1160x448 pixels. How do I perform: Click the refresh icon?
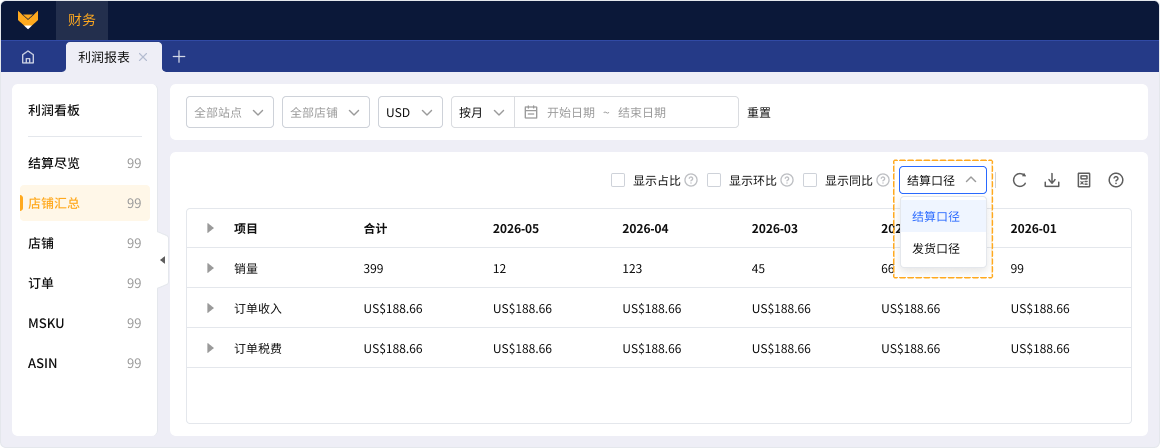click(1019, 180)
